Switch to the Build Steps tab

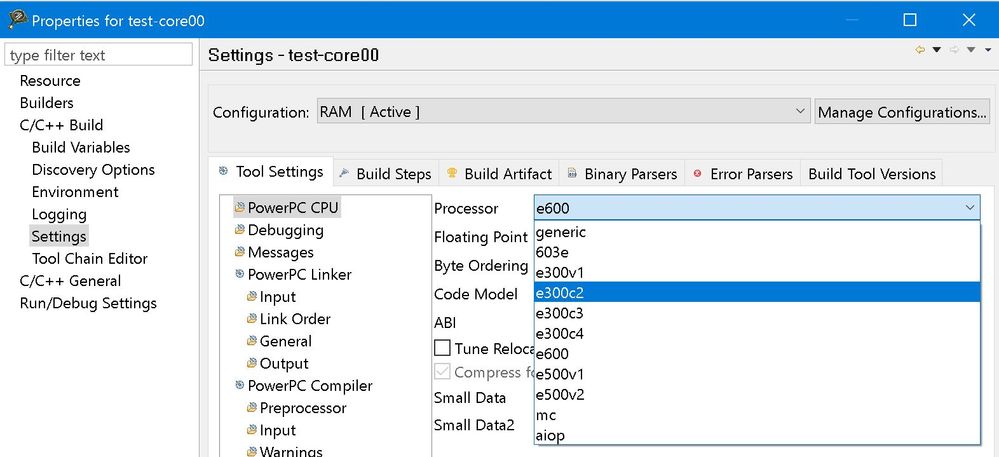coord(385,174)
